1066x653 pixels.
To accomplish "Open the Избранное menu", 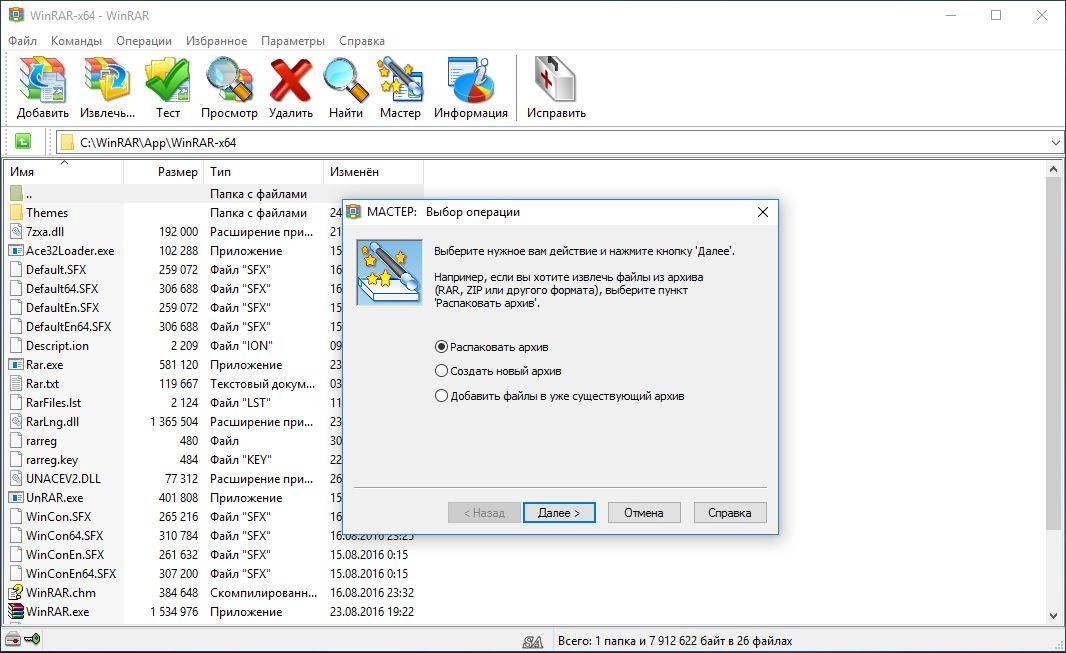I will coord(216,41).
